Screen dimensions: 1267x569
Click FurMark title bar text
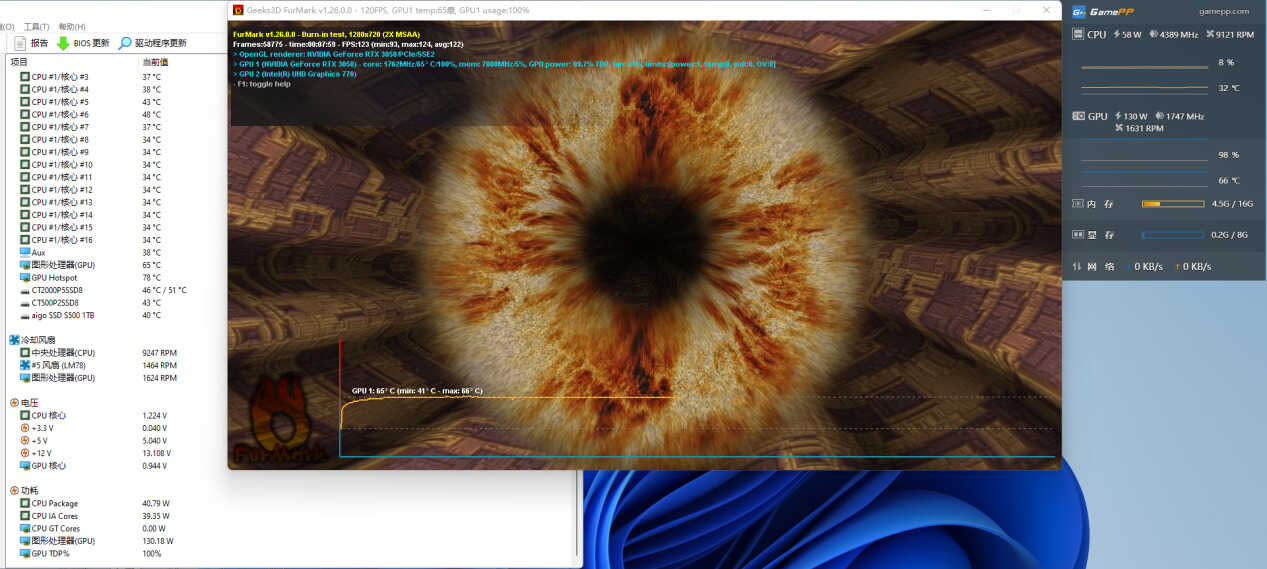pyautogui.click(x=388, y=10)
